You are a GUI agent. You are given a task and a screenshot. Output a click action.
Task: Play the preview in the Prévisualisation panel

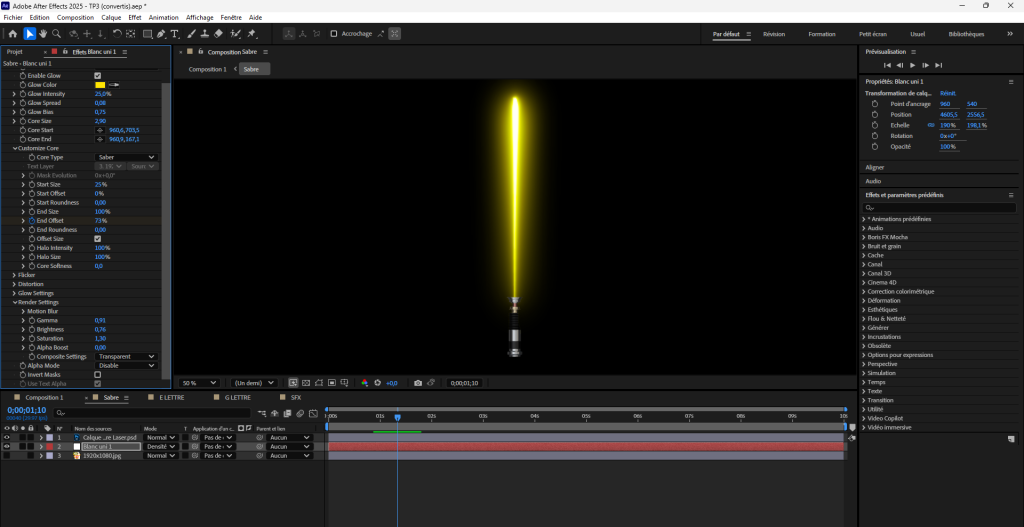[912, 65]
